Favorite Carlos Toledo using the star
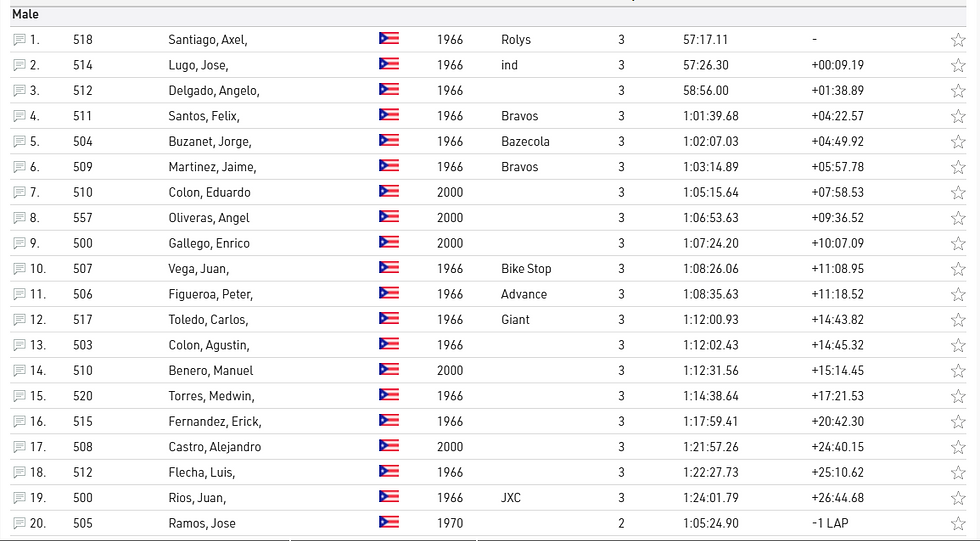This screenshot has width=980, height=541. point(958,320)
